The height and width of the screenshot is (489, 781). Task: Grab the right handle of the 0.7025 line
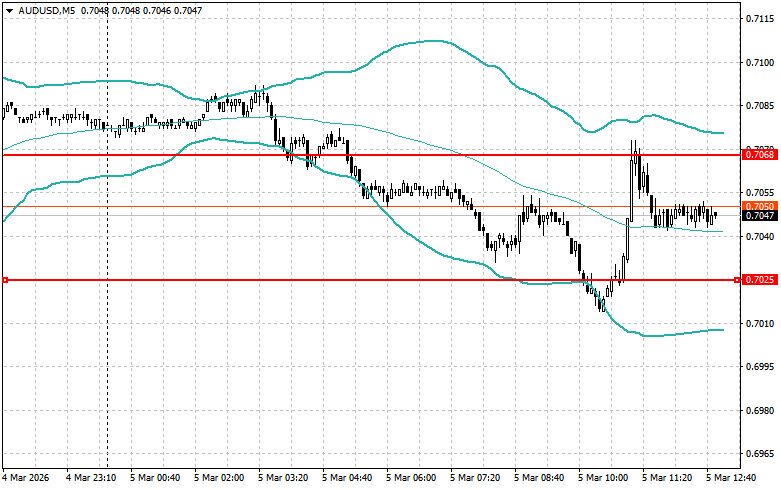tap(737, 280)
